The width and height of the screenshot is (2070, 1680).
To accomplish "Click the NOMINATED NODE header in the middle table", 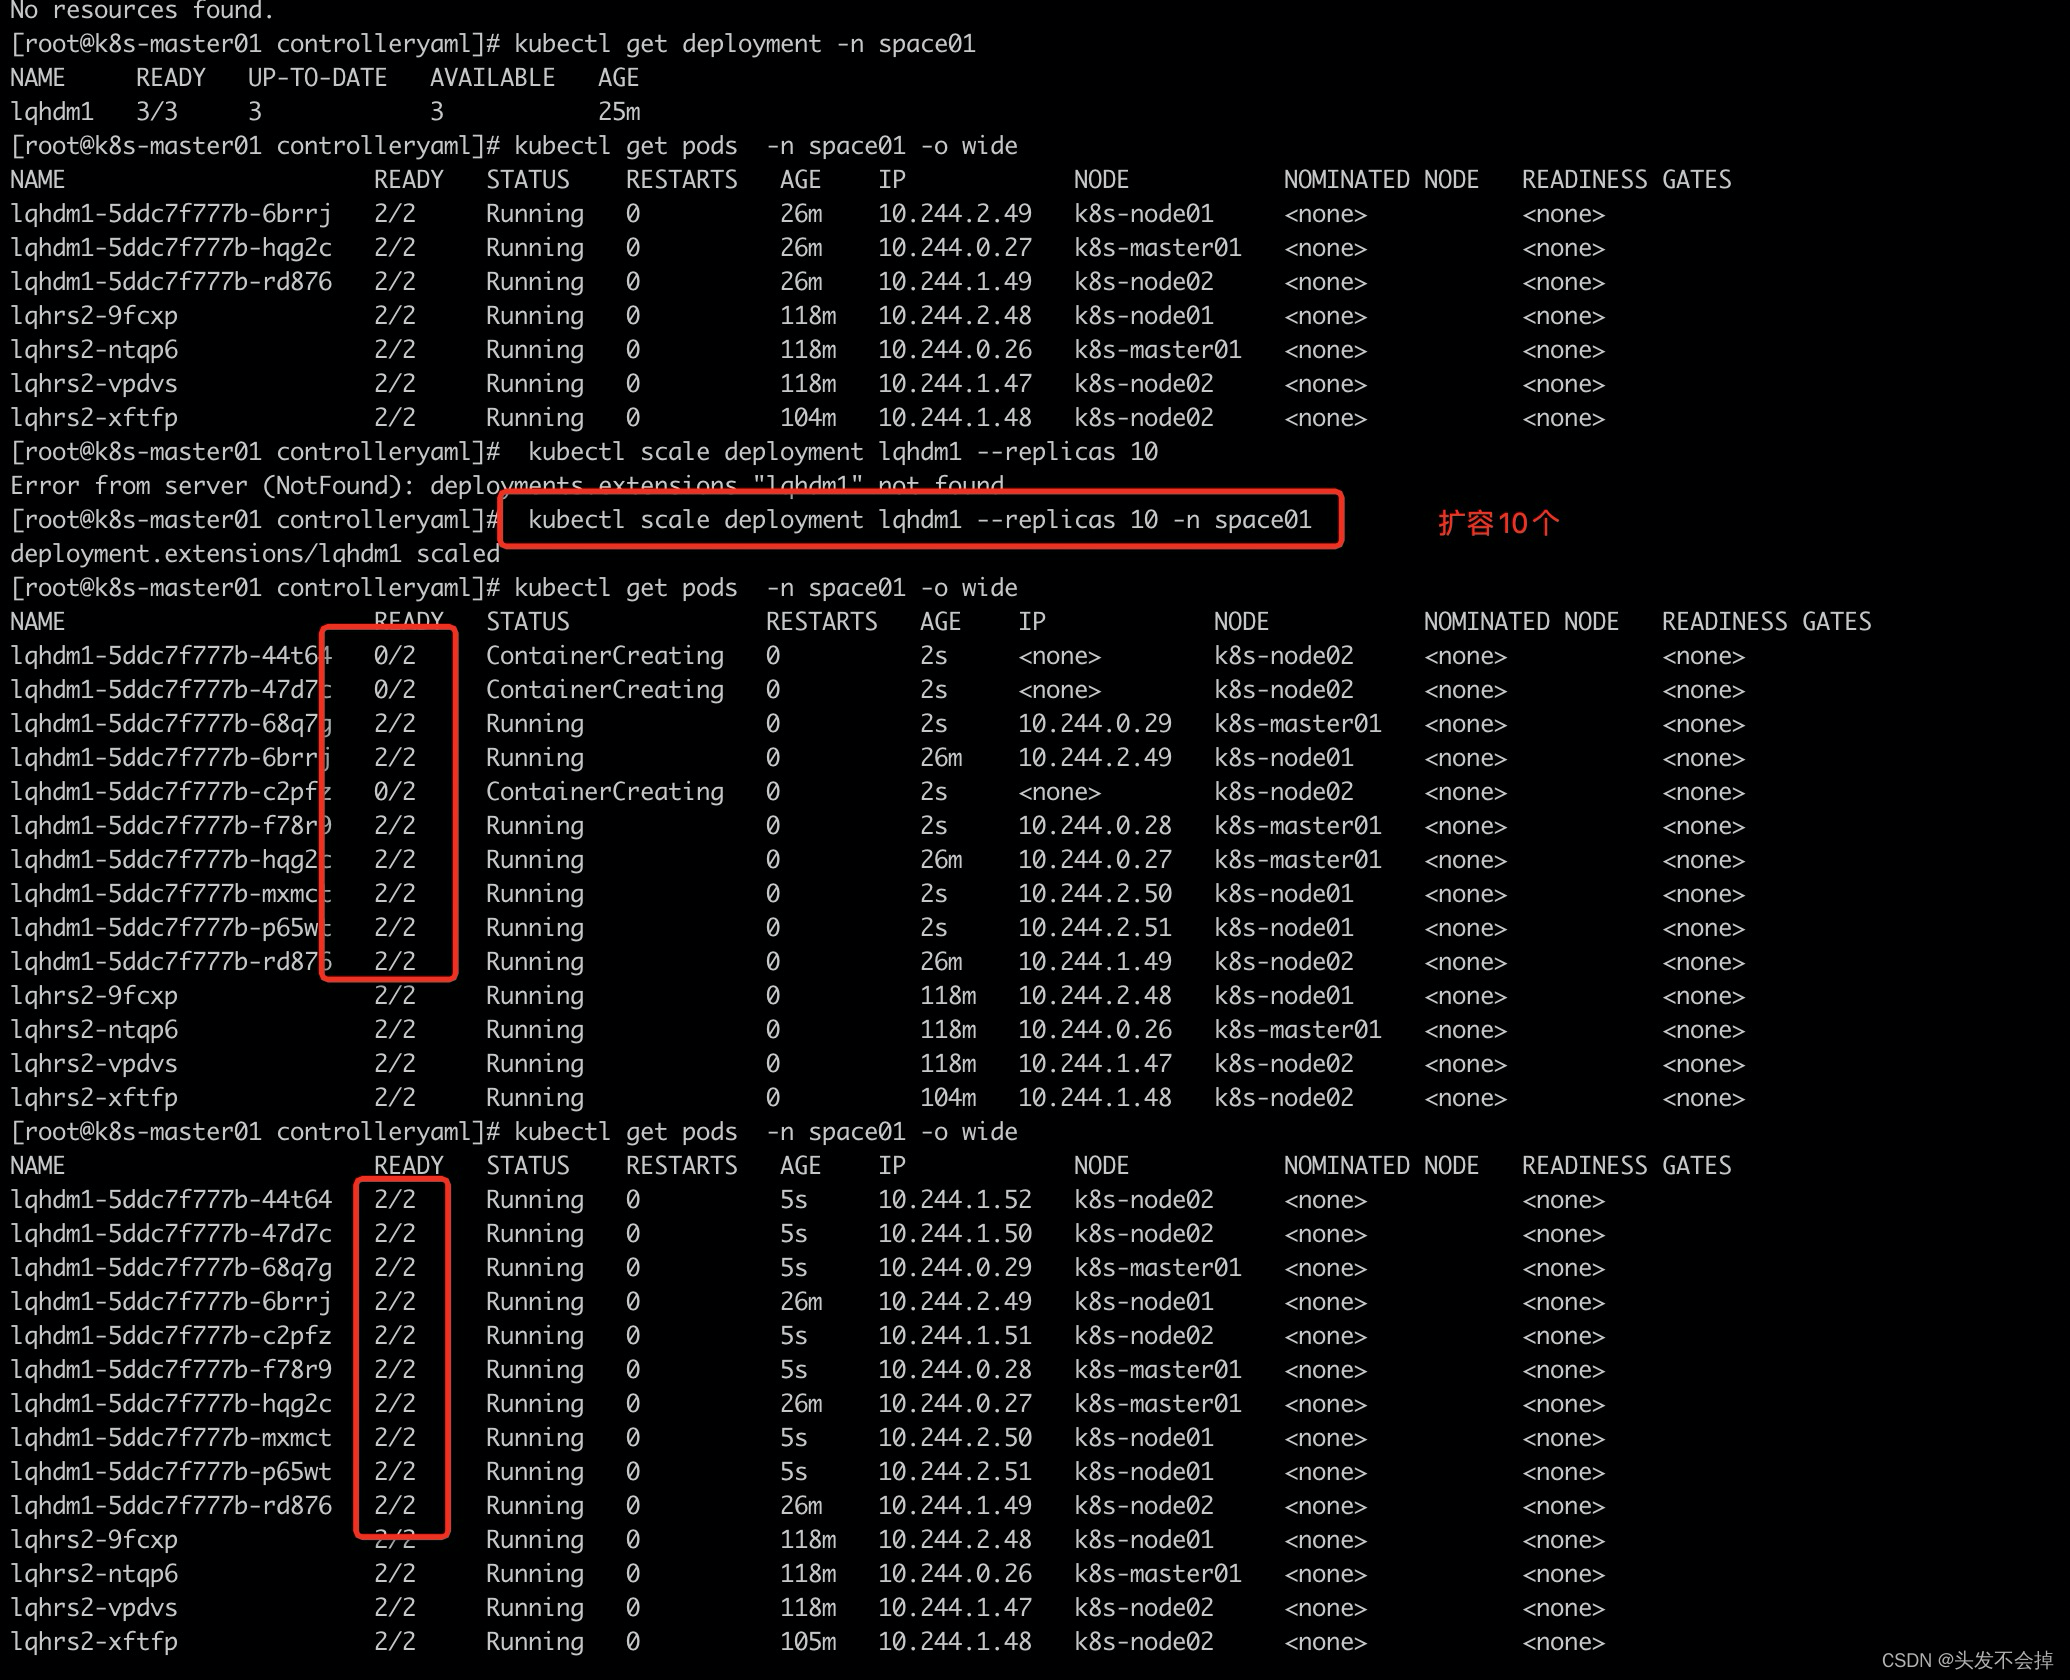I will [x=1520, y=622].
